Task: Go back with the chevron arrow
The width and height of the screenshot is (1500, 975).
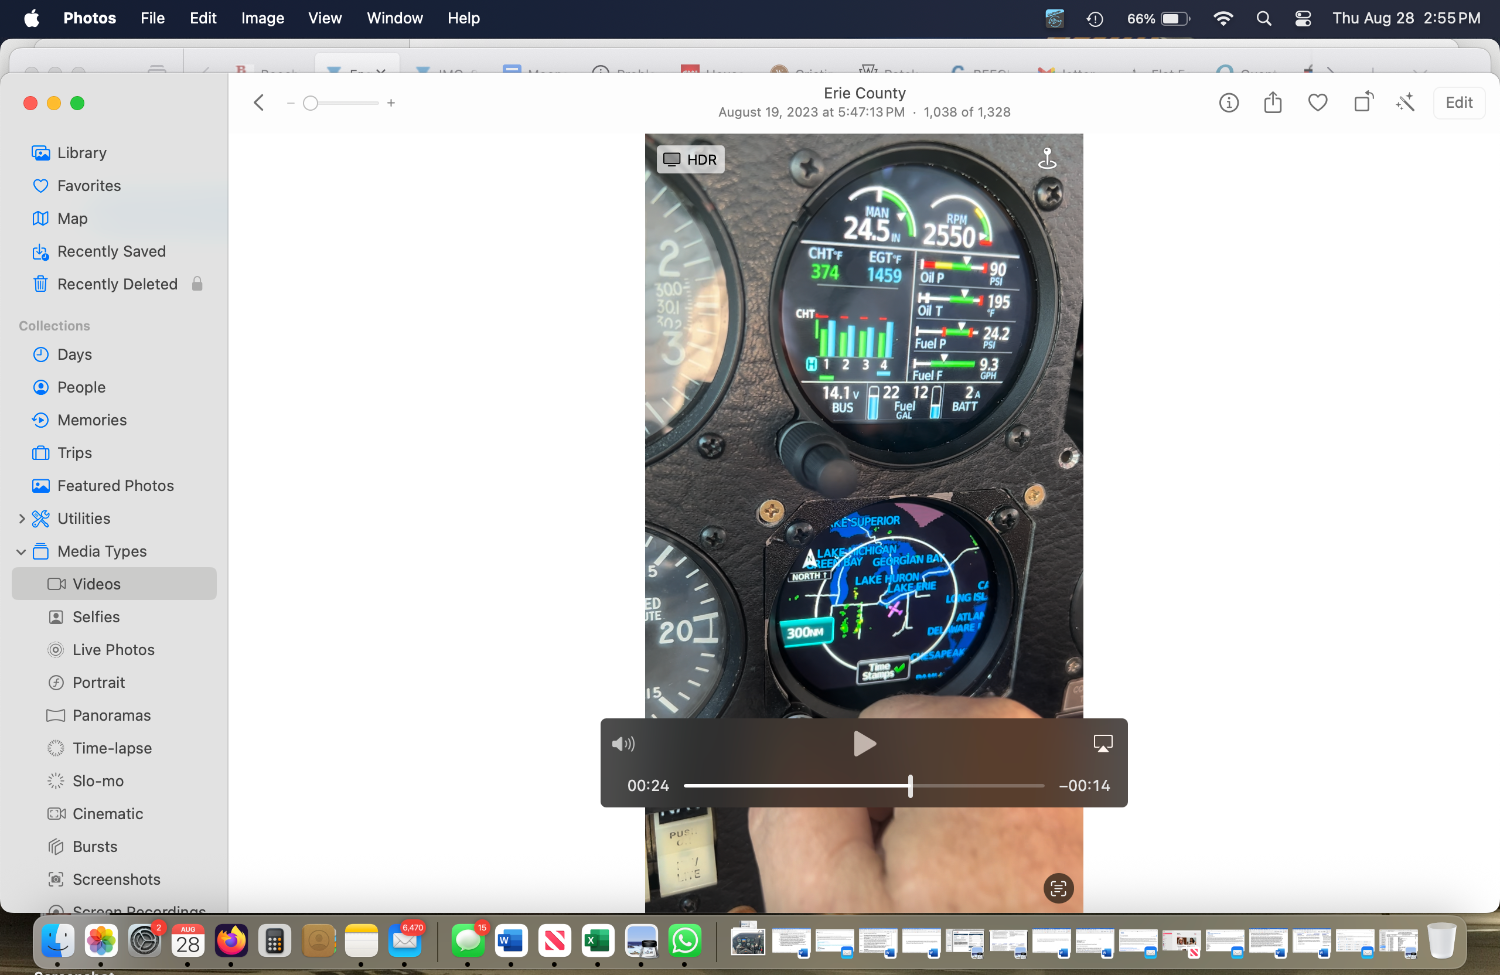Action: pyautogui.click(x=258, y=102)
